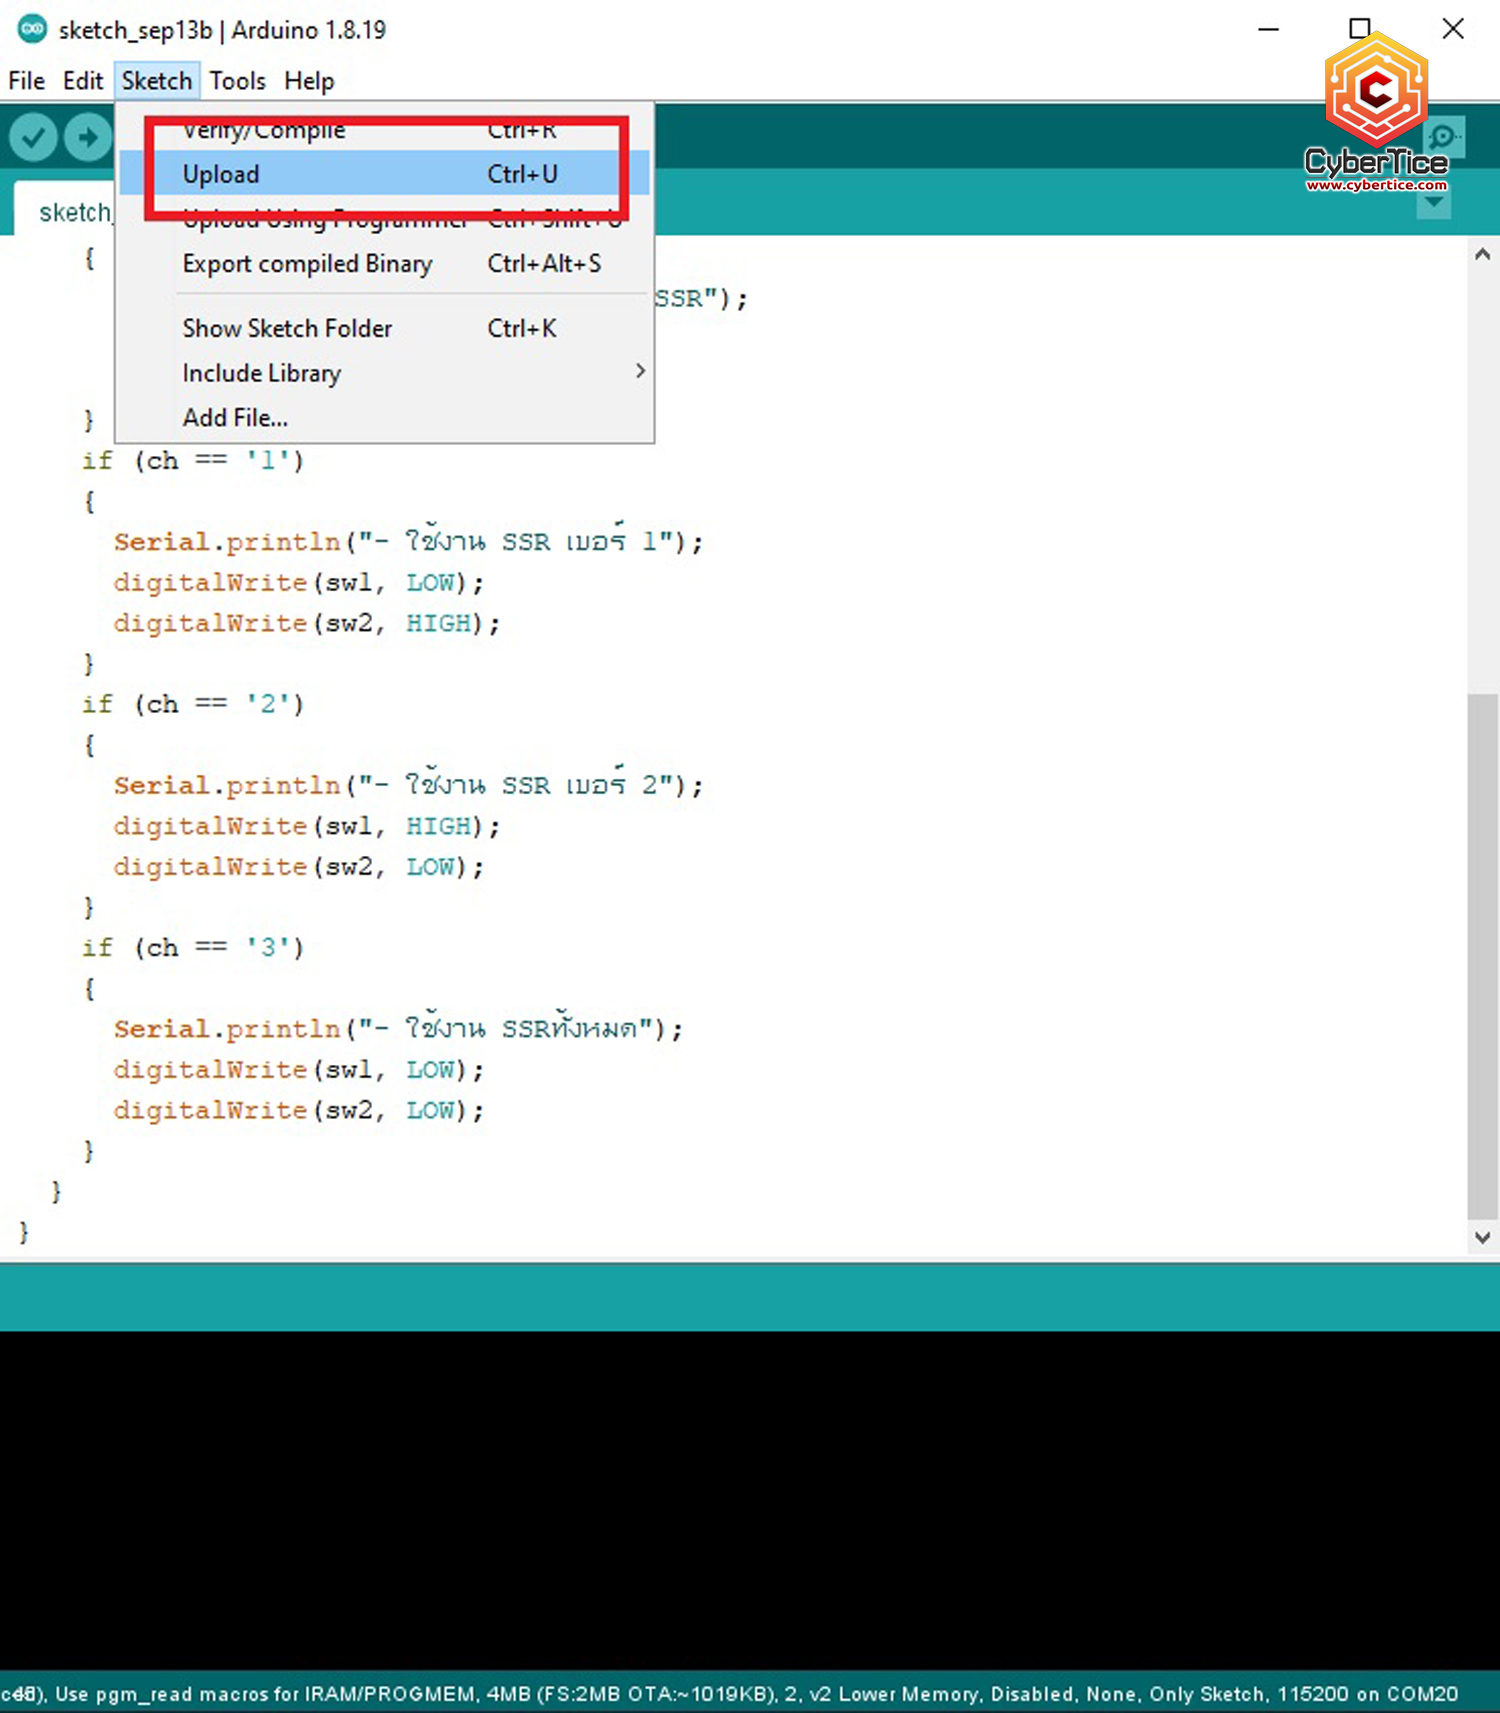Open the File menu
Screen dimensions: 1500x1713
(x=26, y=81)
